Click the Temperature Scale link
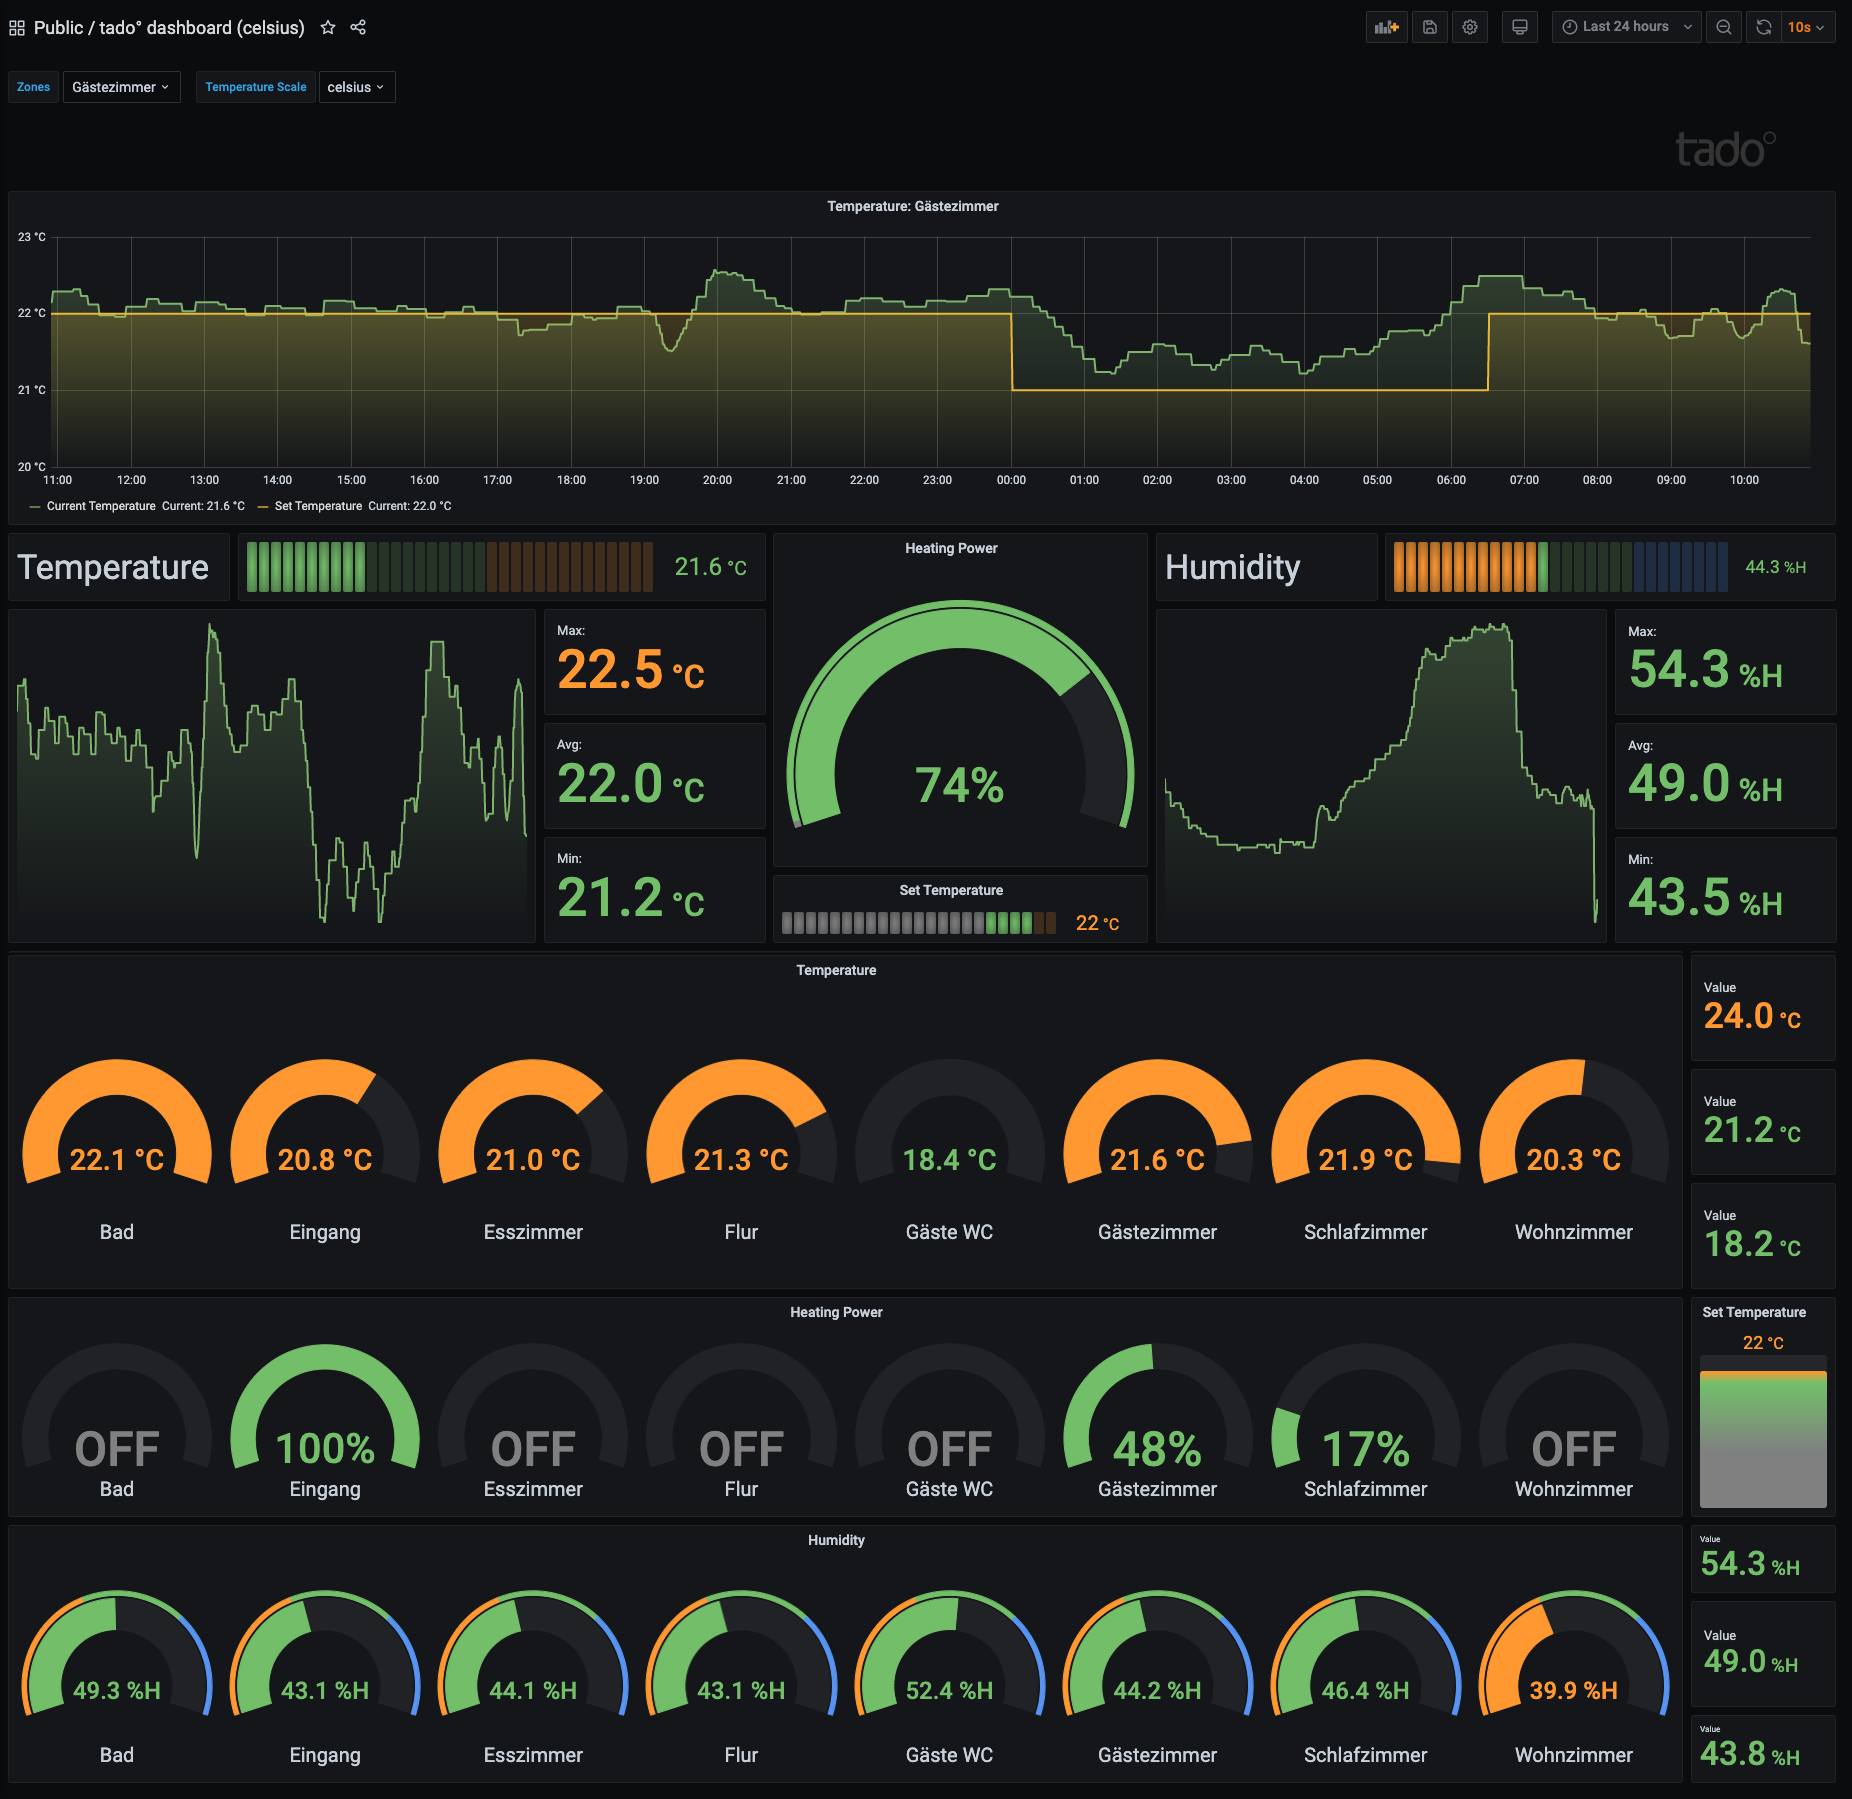The image size is (1852, 1799). pos(255,87)
